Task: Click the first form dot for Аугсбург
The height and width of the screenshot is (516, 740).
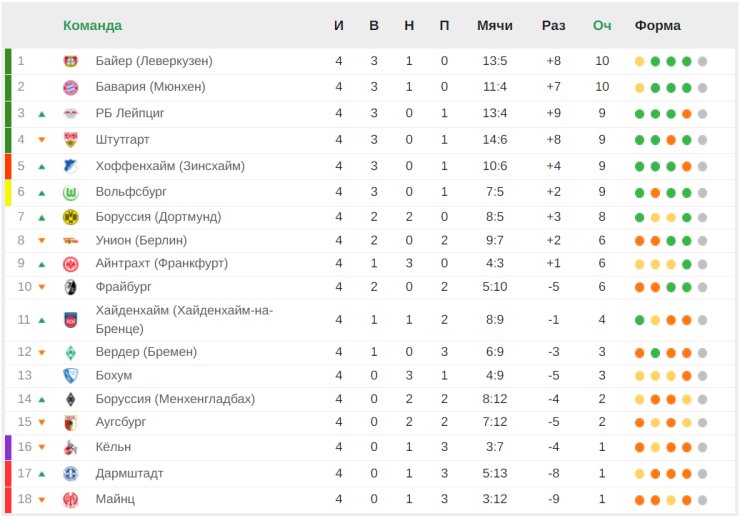Action: tap(639, 422)
